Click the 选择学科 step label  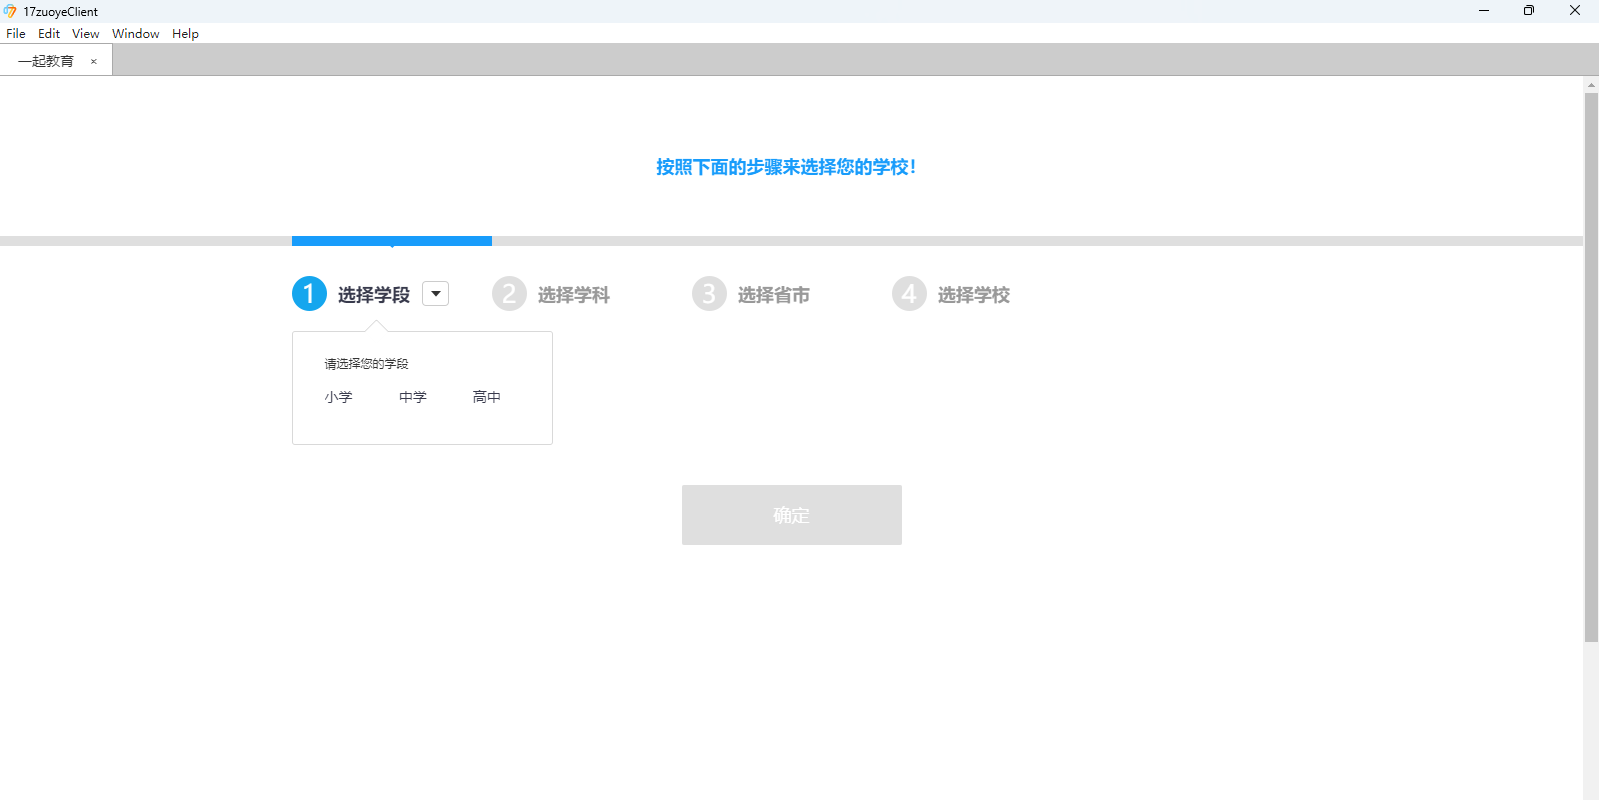pos(573,295)
